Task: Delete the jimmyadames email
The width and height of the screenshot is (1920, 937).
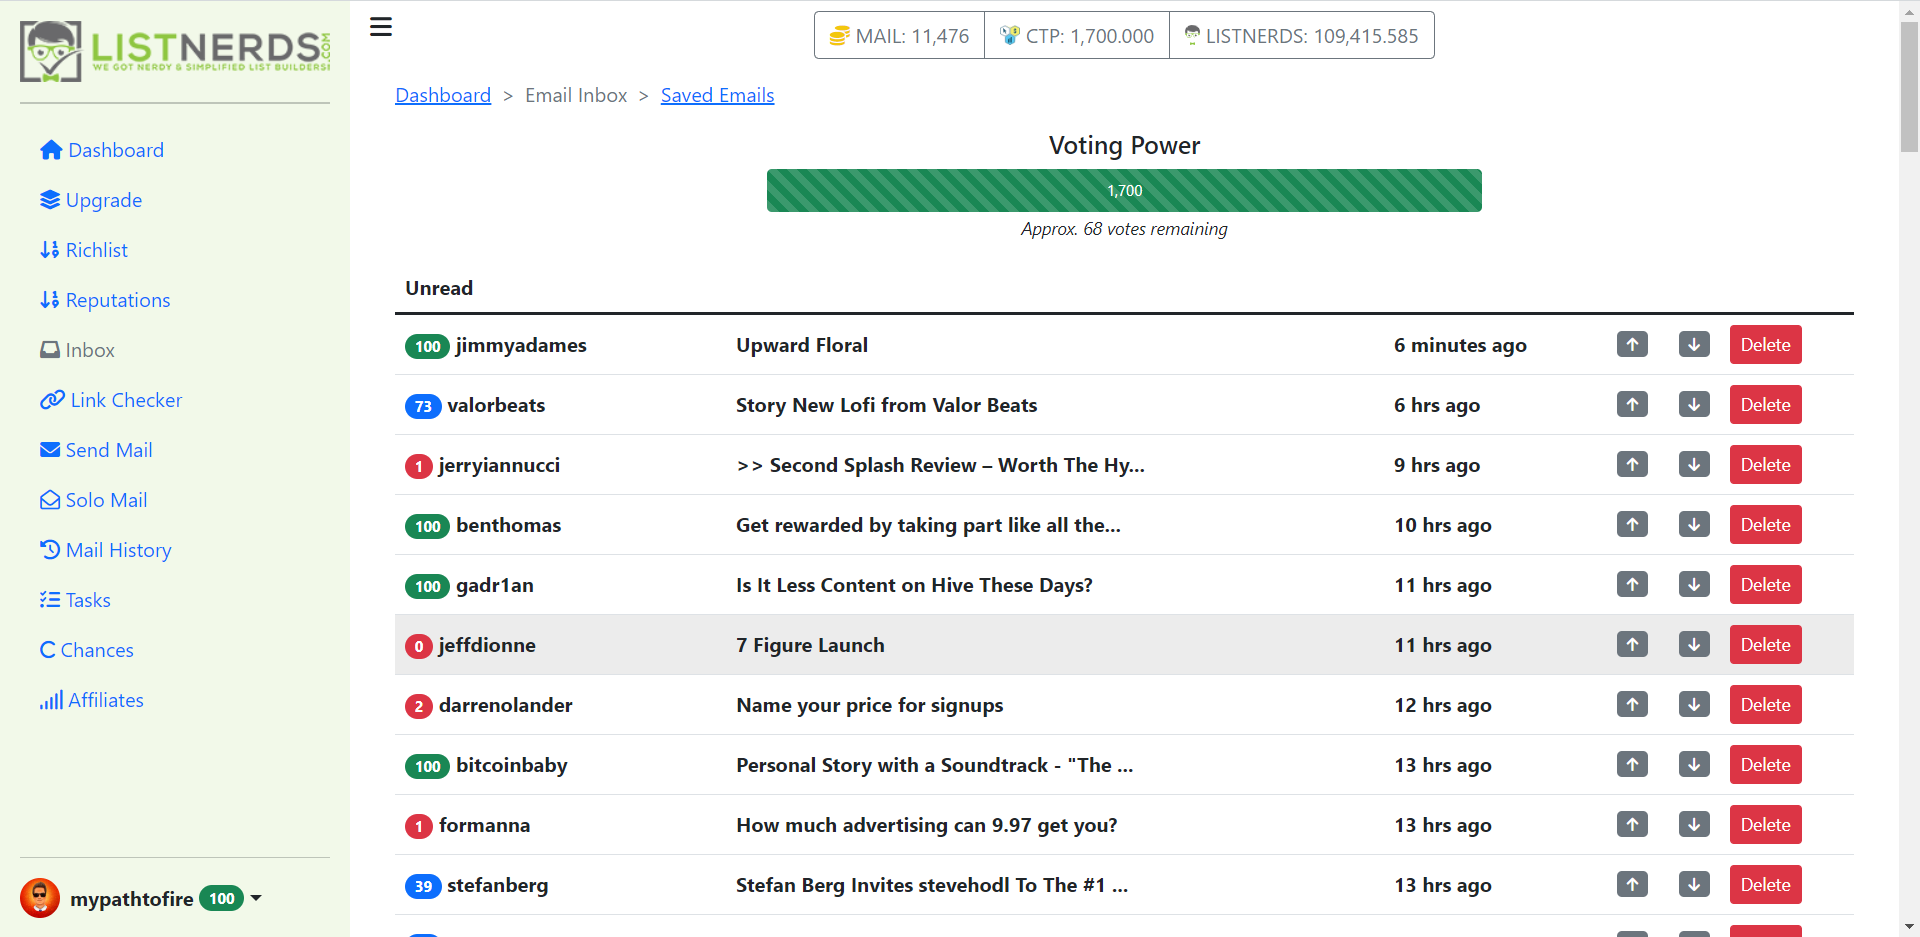Action: pyautogui.click(x=1766, y=345)
